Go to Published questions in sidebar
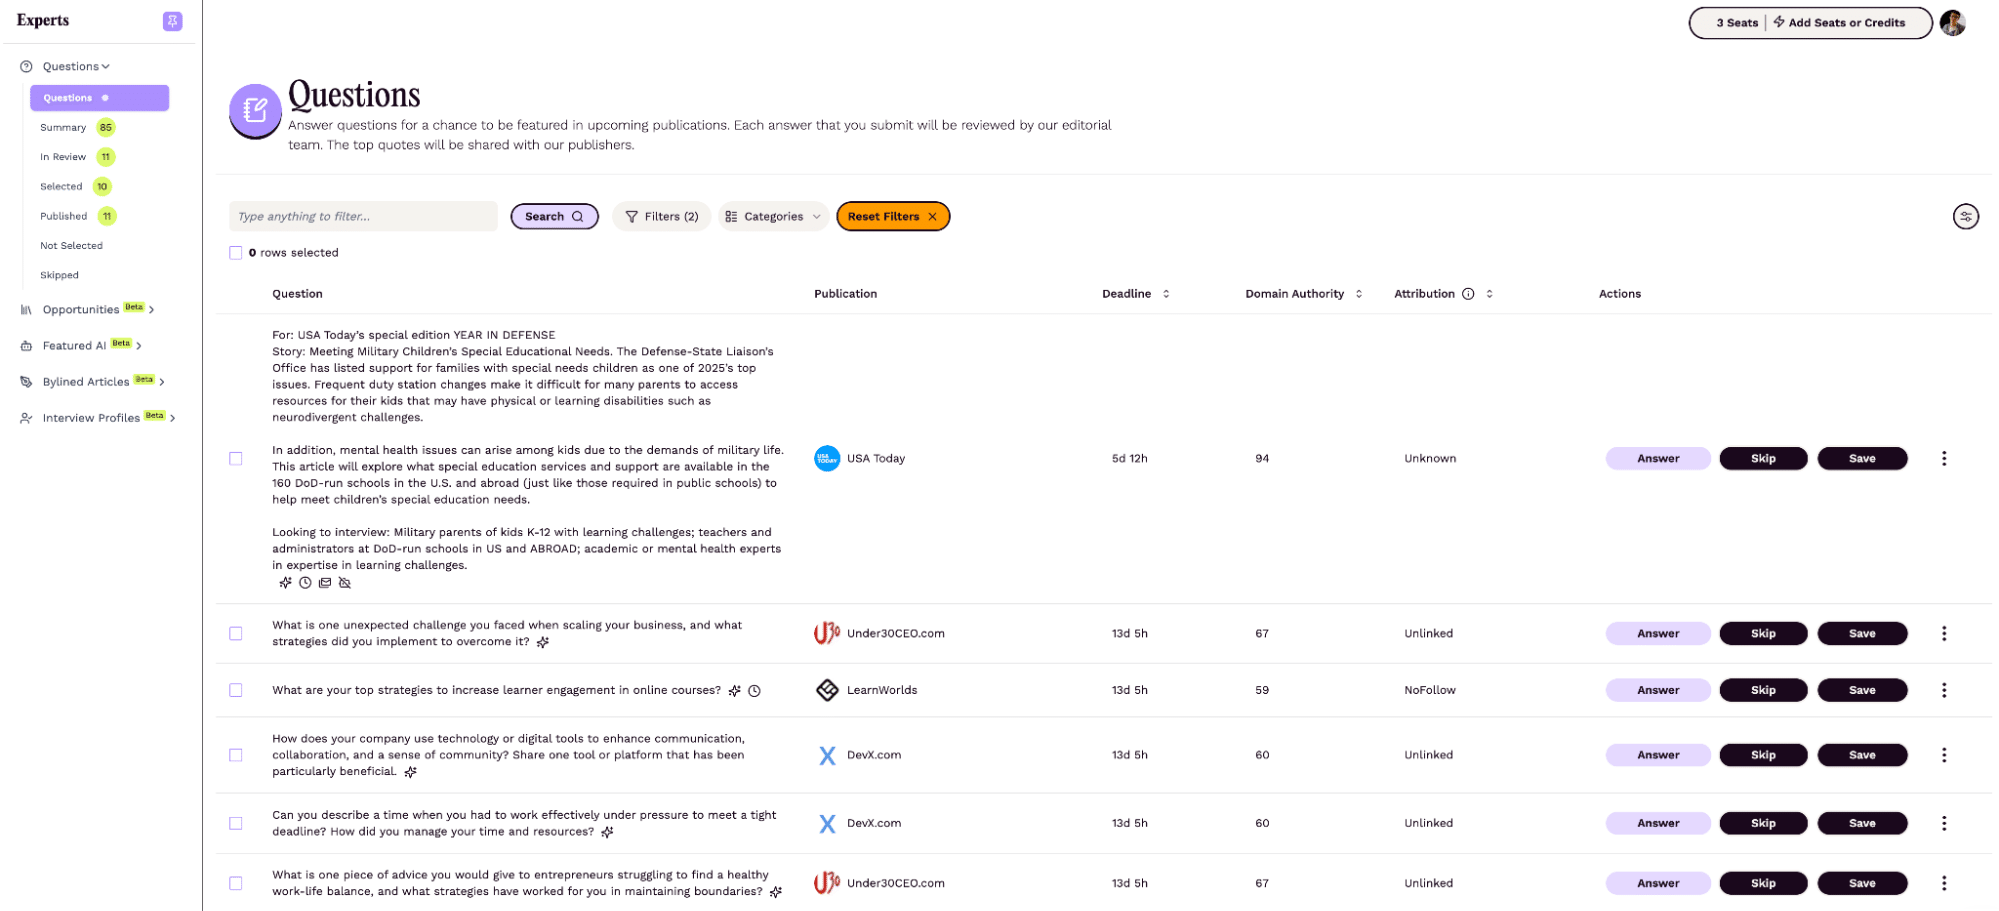 point(64,216)
